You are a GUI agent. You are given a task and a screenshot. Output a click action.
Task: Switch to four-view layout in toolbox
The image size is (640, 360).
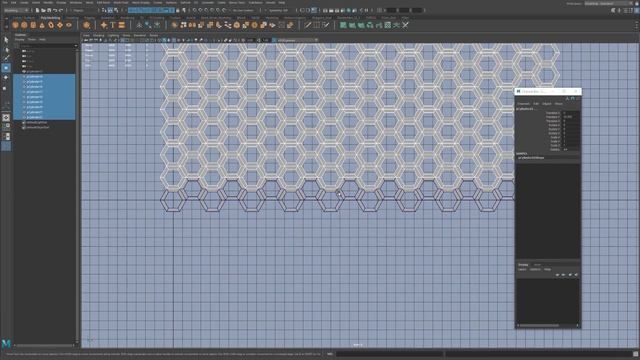tap(6, 127)
